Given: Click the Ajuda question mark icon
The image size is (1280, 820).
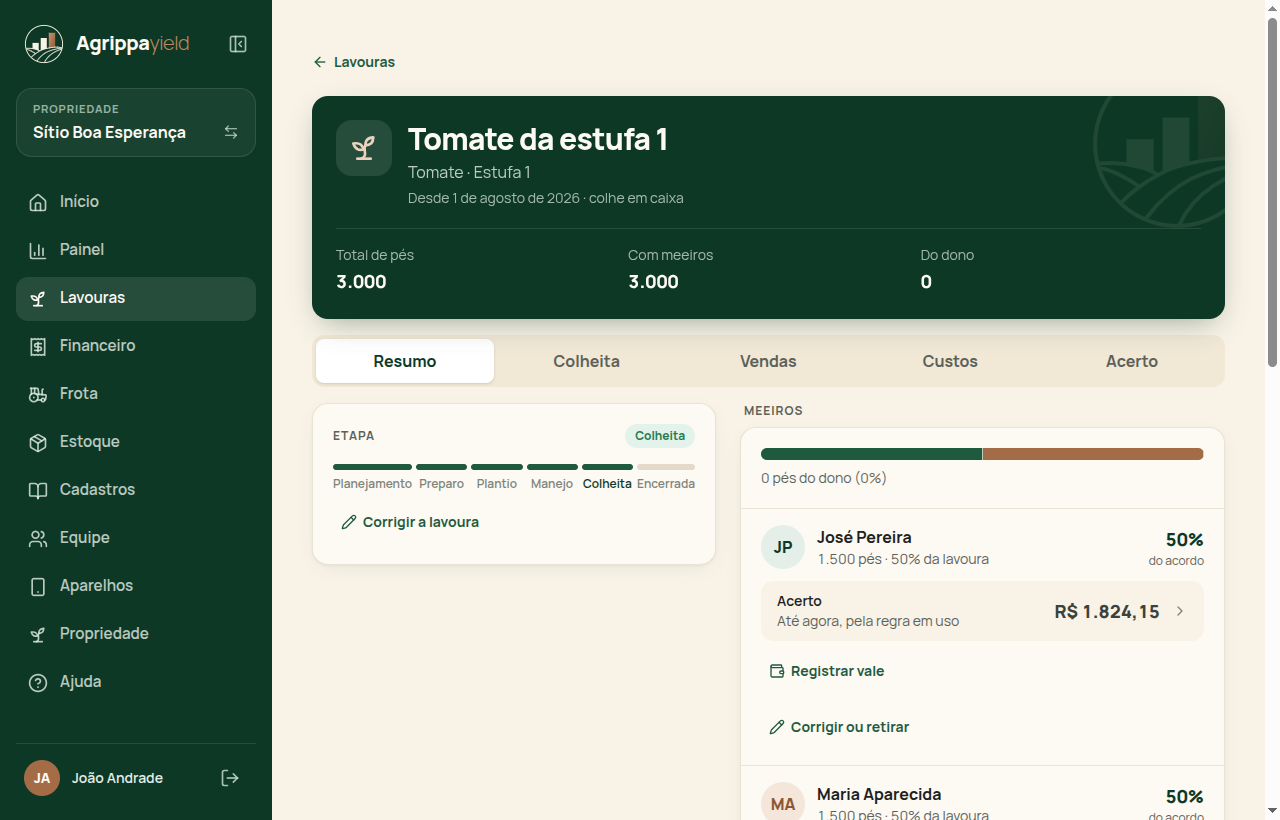Looking at the screenshot, I should pos(38,682).
